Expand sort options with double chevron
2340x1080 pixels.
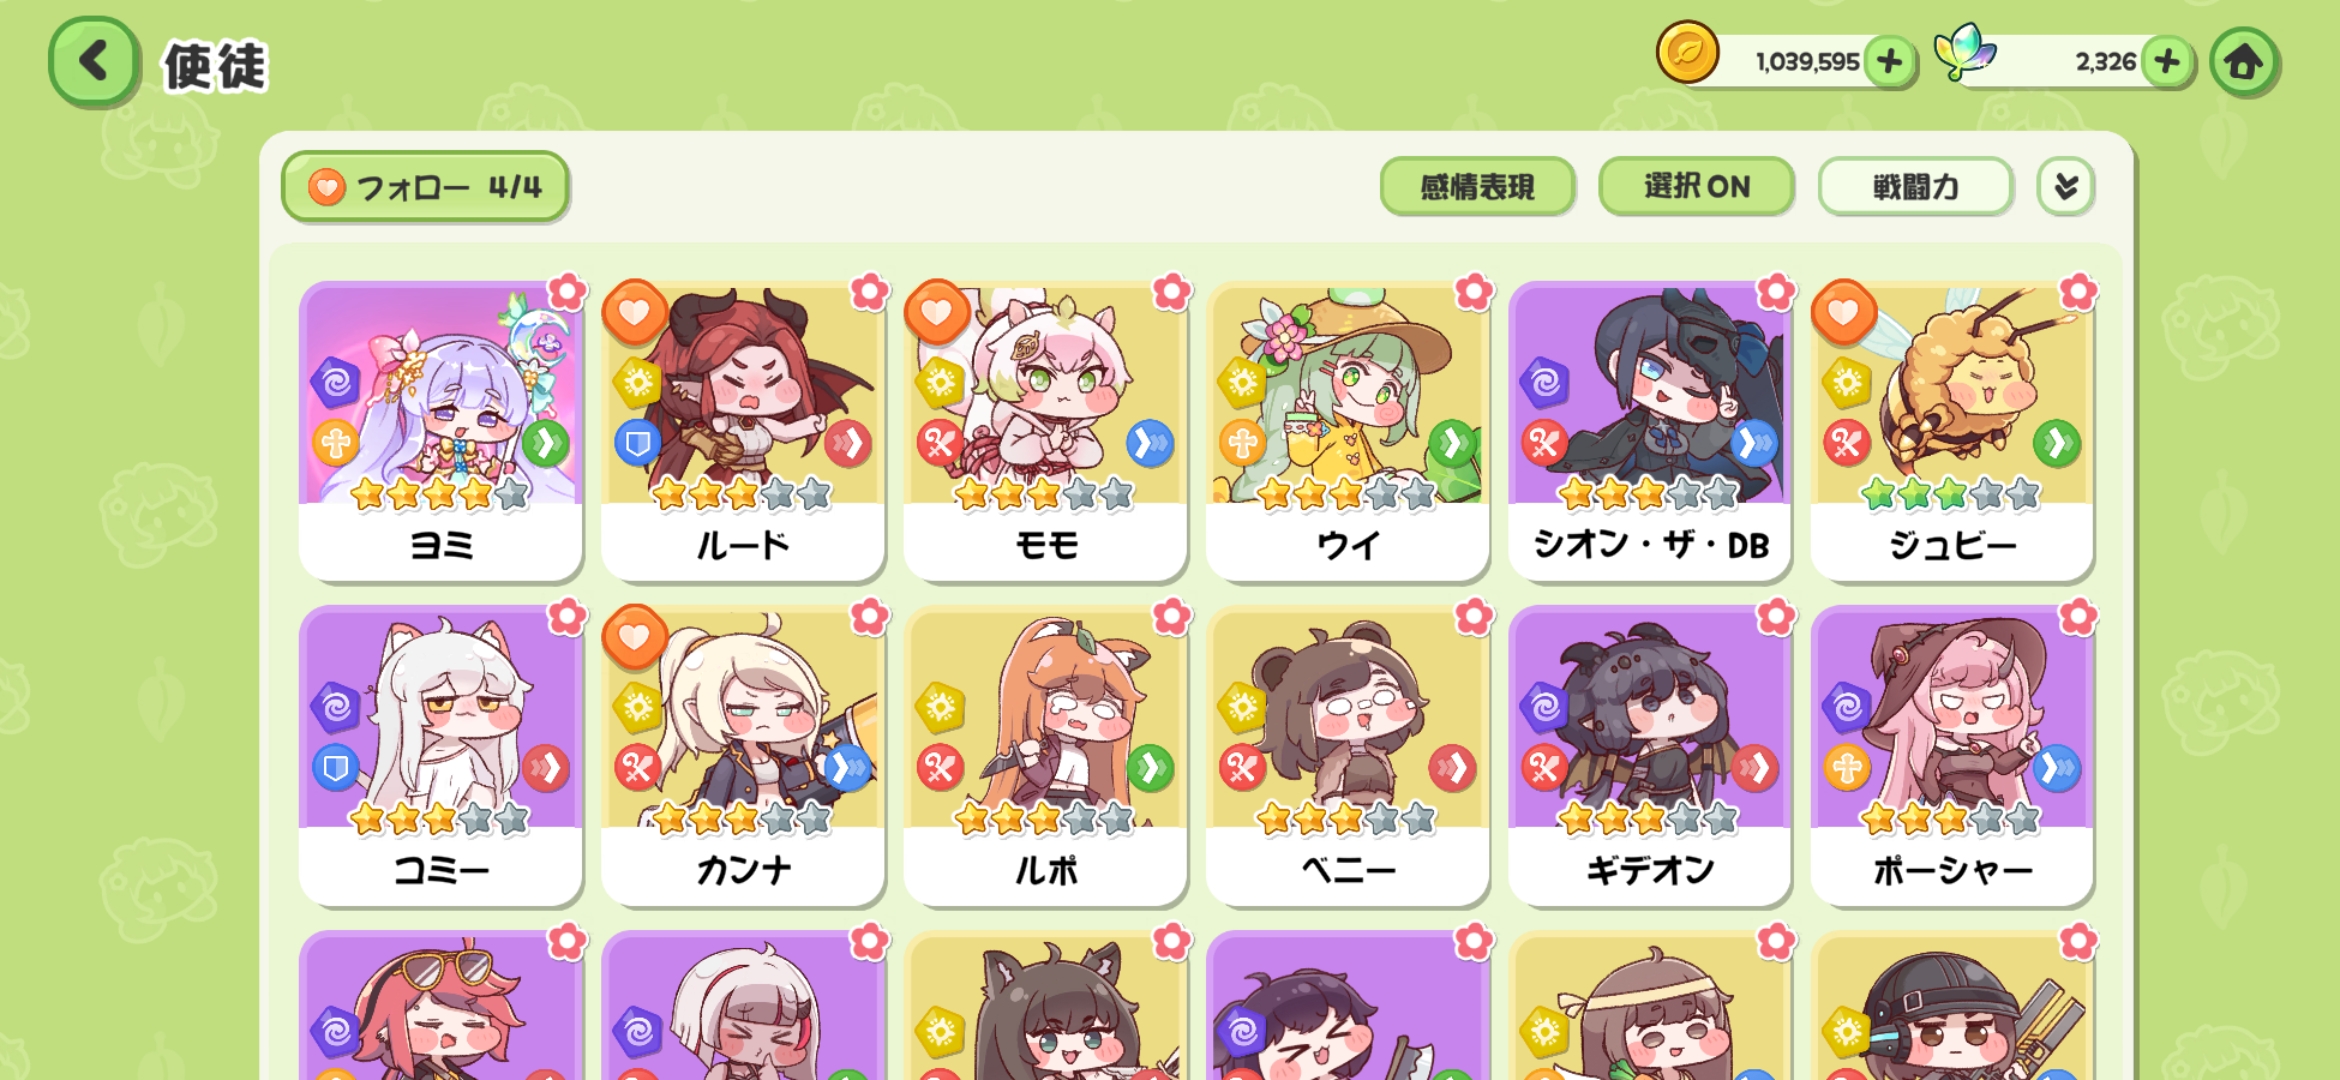point(2066,186)
